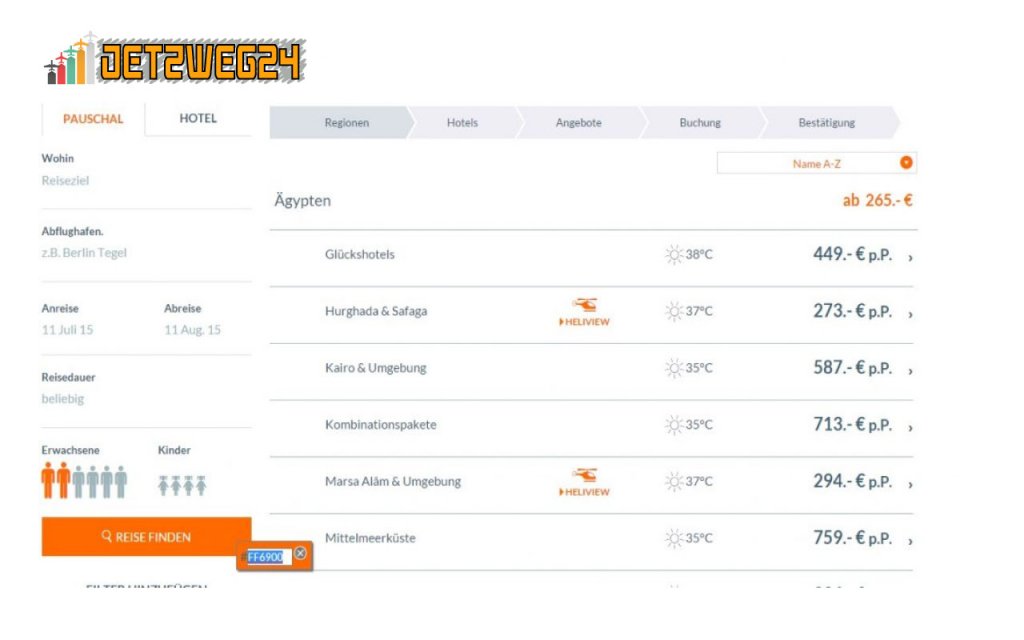Click the FF6900 hex color field
This screenshot has width=1024, height=640.
tap(266, 557)
